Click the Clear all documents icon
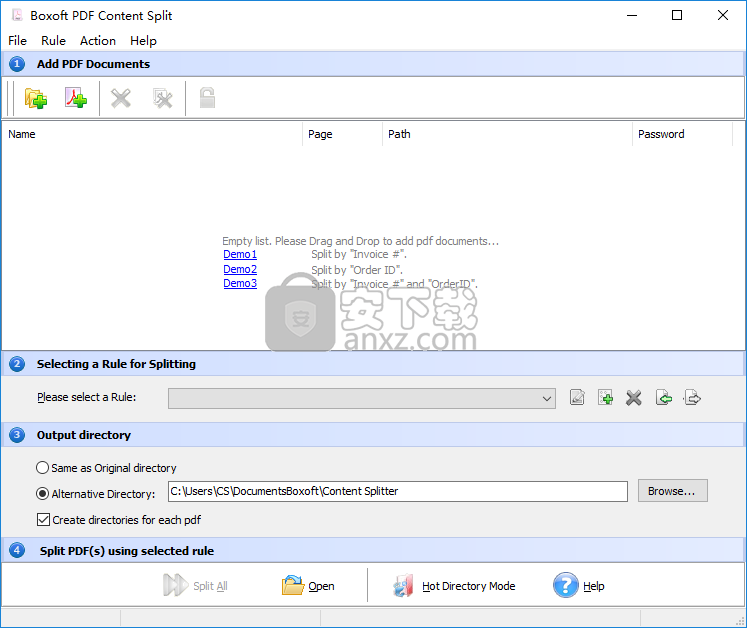The width and height of the screenshot is (747, 628). (162, 99)
